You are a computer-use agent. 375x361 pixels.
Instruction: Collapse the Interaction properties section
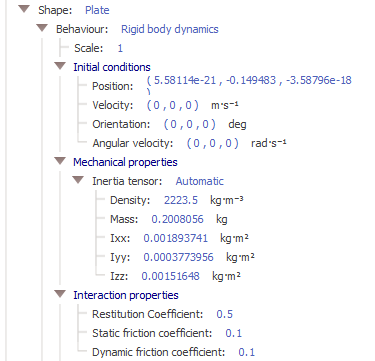(x=60, y=294)
